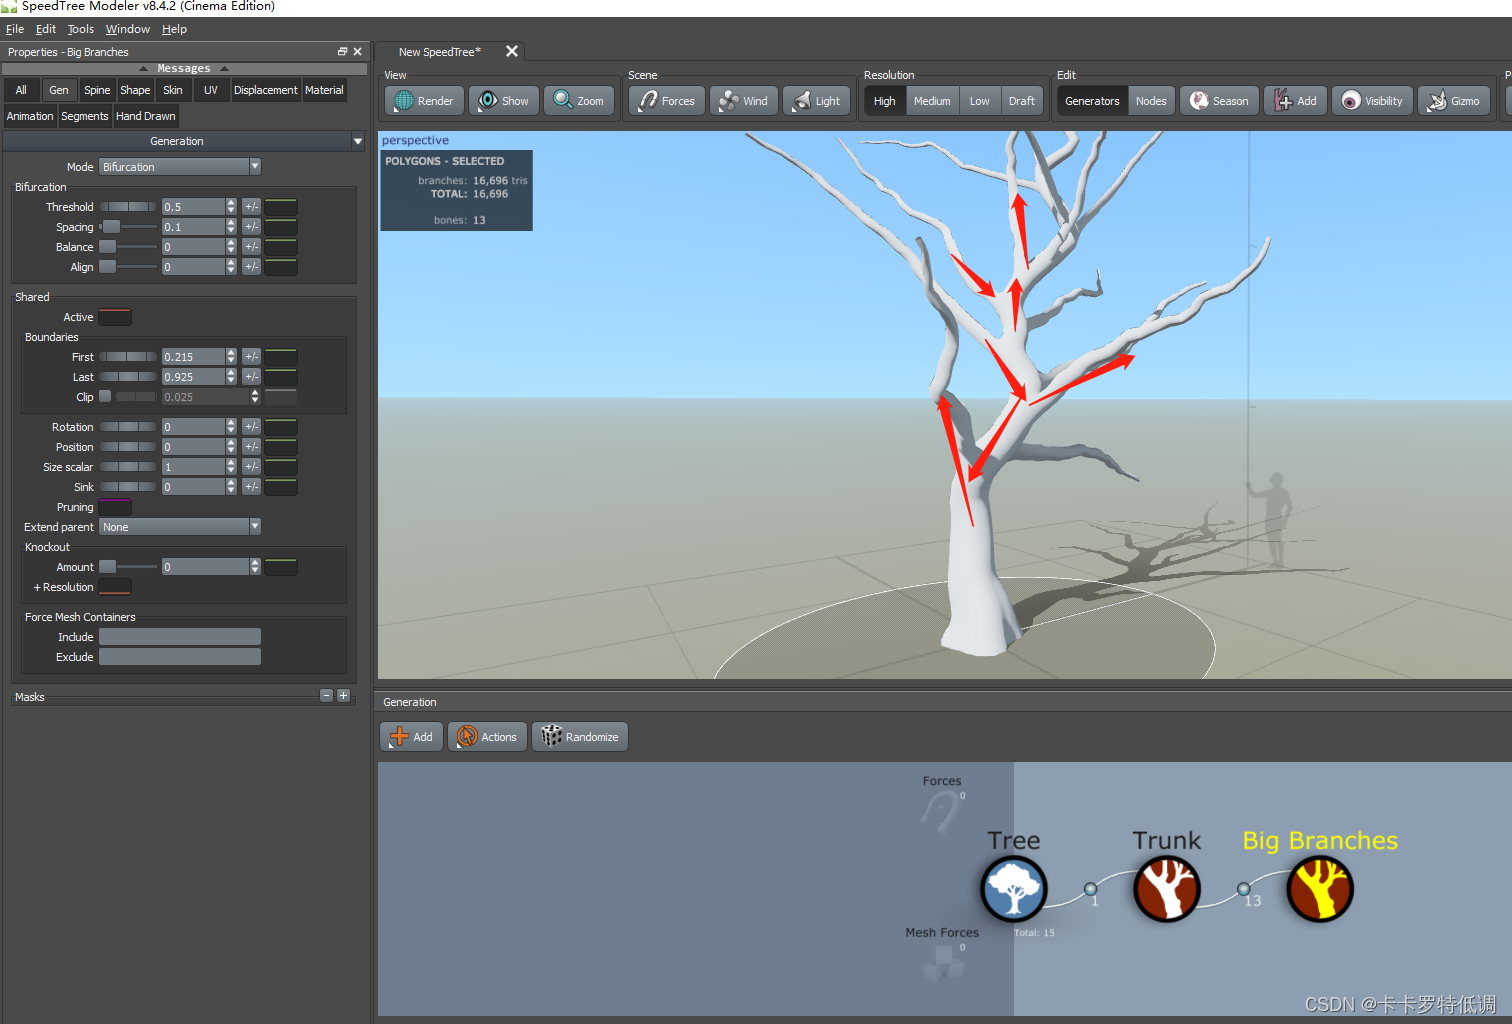This screenshot has width=1512, height=1024.
Task: Select the Big Branches generator node
Action: (x=1320, y=889)
